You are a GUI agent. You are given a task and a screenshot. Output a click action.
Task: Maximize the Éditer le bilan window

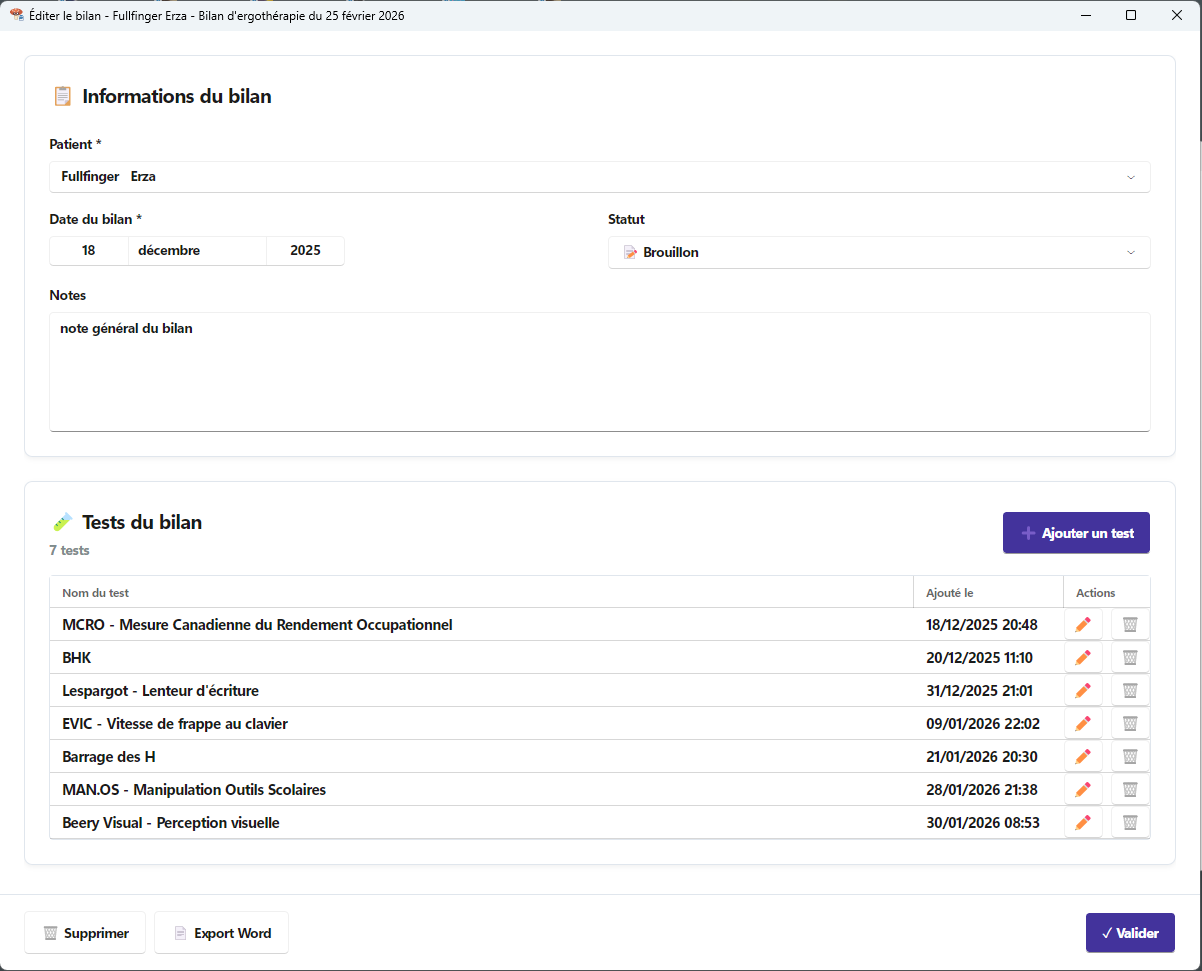(x=1131, y=15)
